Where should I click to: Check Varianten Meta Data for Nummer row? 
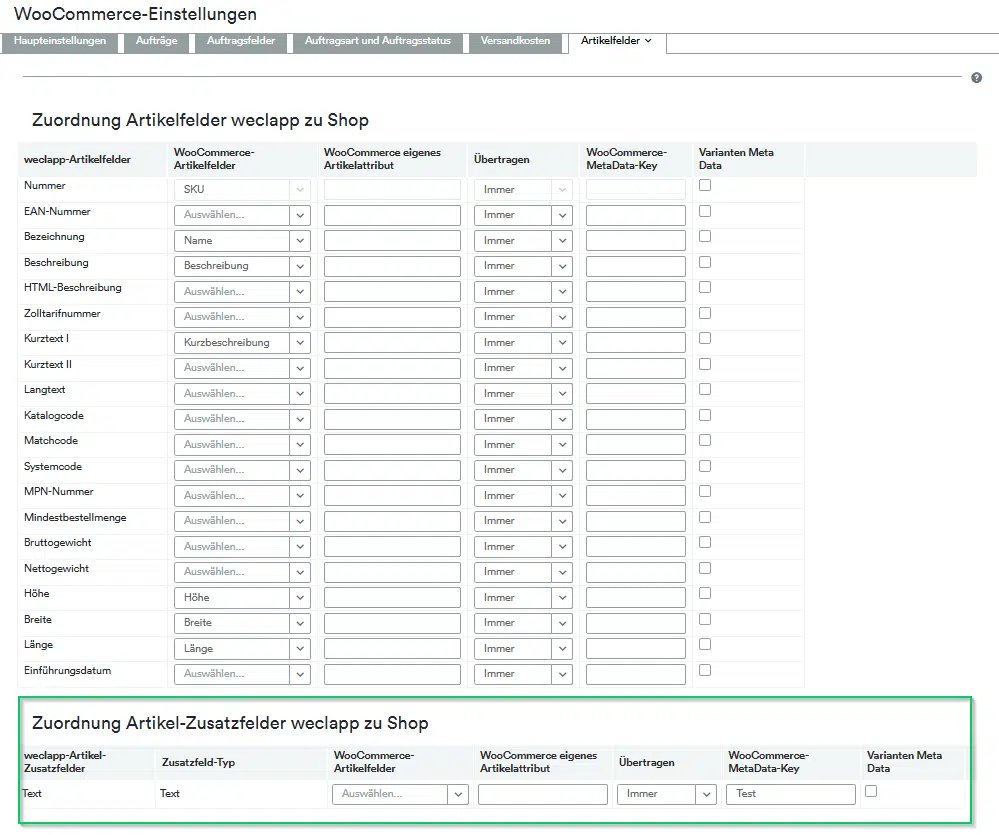click(705, 185)
